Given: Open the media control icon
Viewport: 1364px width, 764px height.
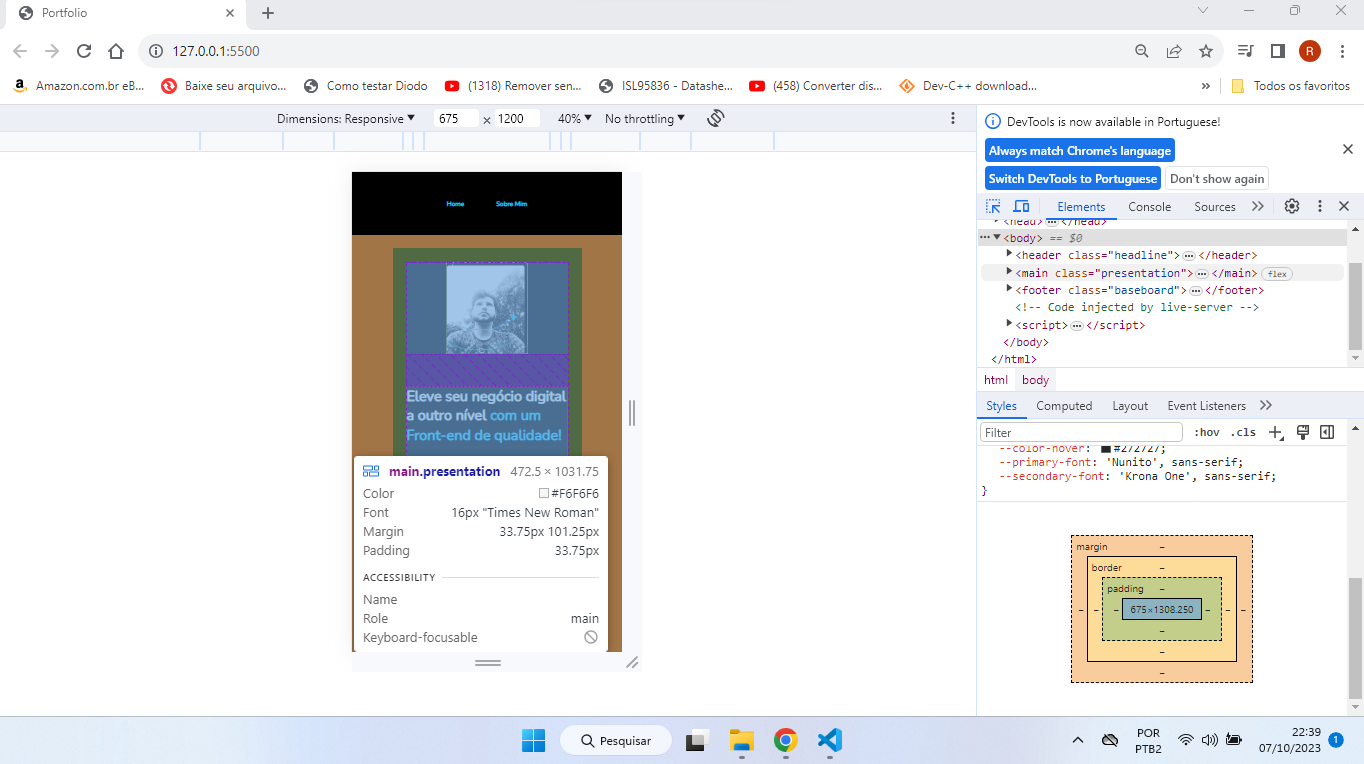Looking at the screenshot, I should click(1245, 51).
